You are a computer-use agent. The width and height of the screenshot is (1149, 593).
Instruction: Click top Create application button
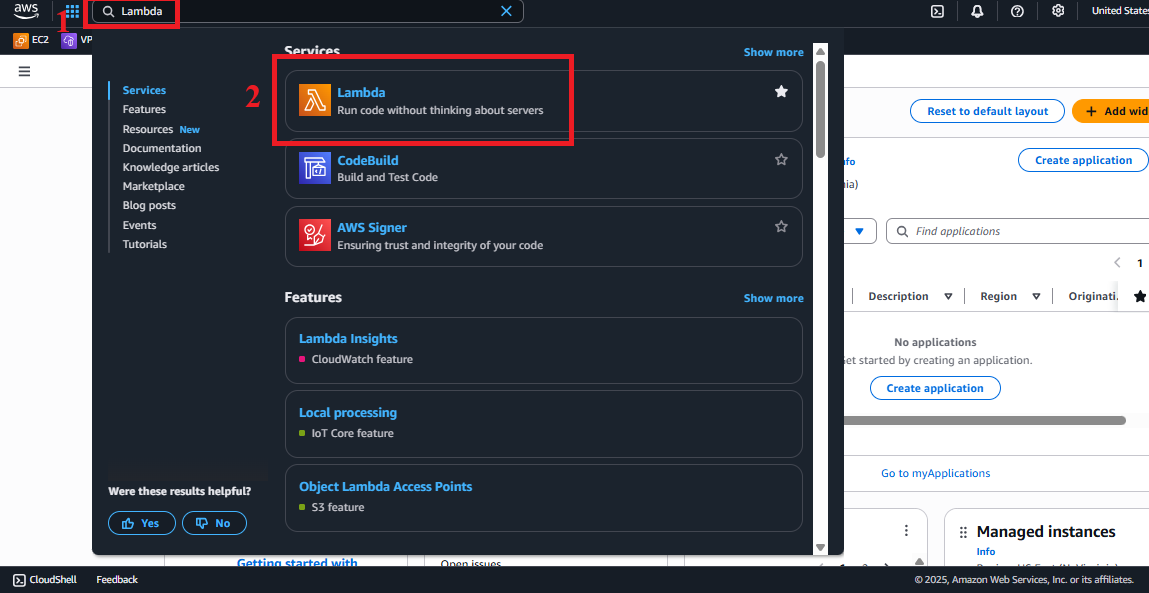pyautogui.click(x=1083, y=160)
